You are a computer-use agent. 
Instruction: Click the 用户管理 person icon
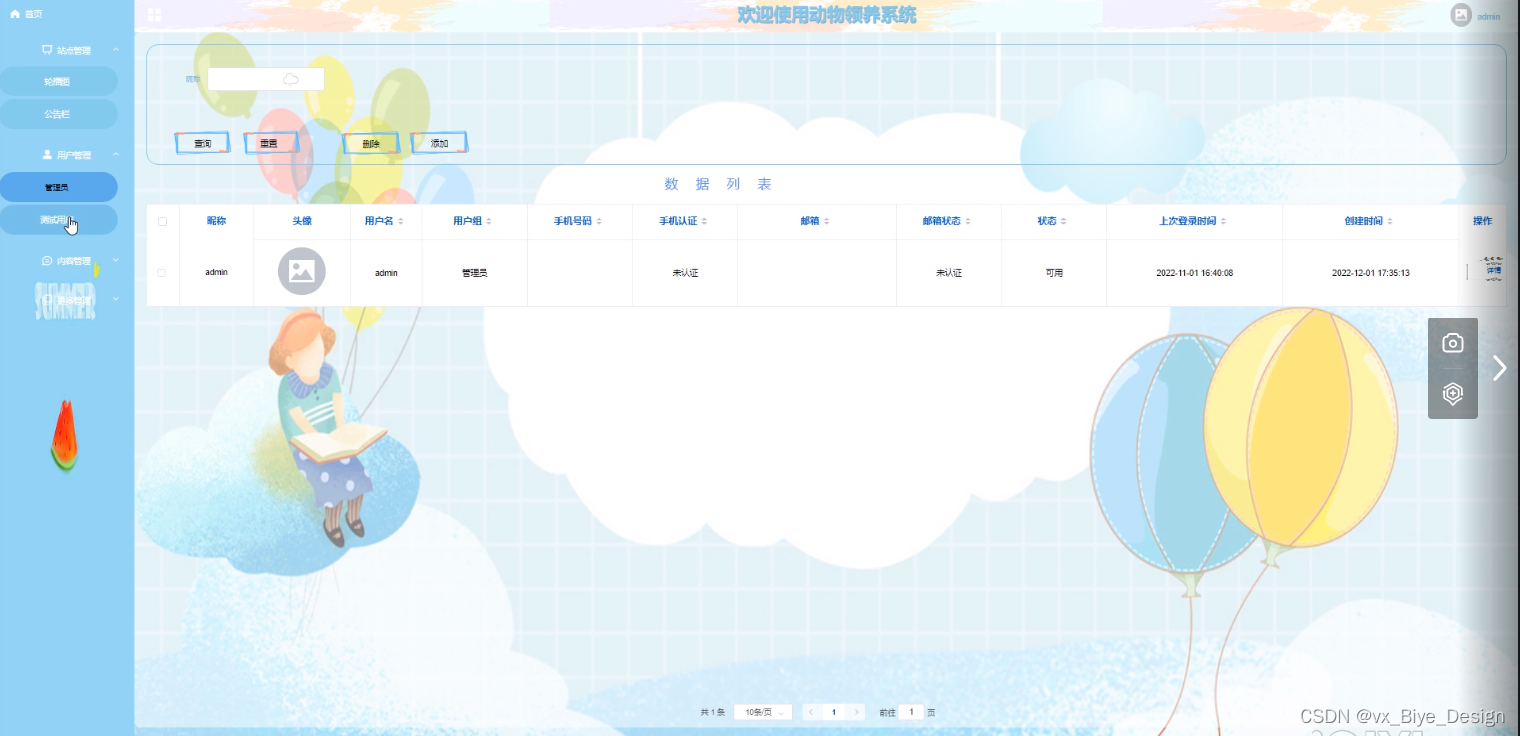coord(47,155)
